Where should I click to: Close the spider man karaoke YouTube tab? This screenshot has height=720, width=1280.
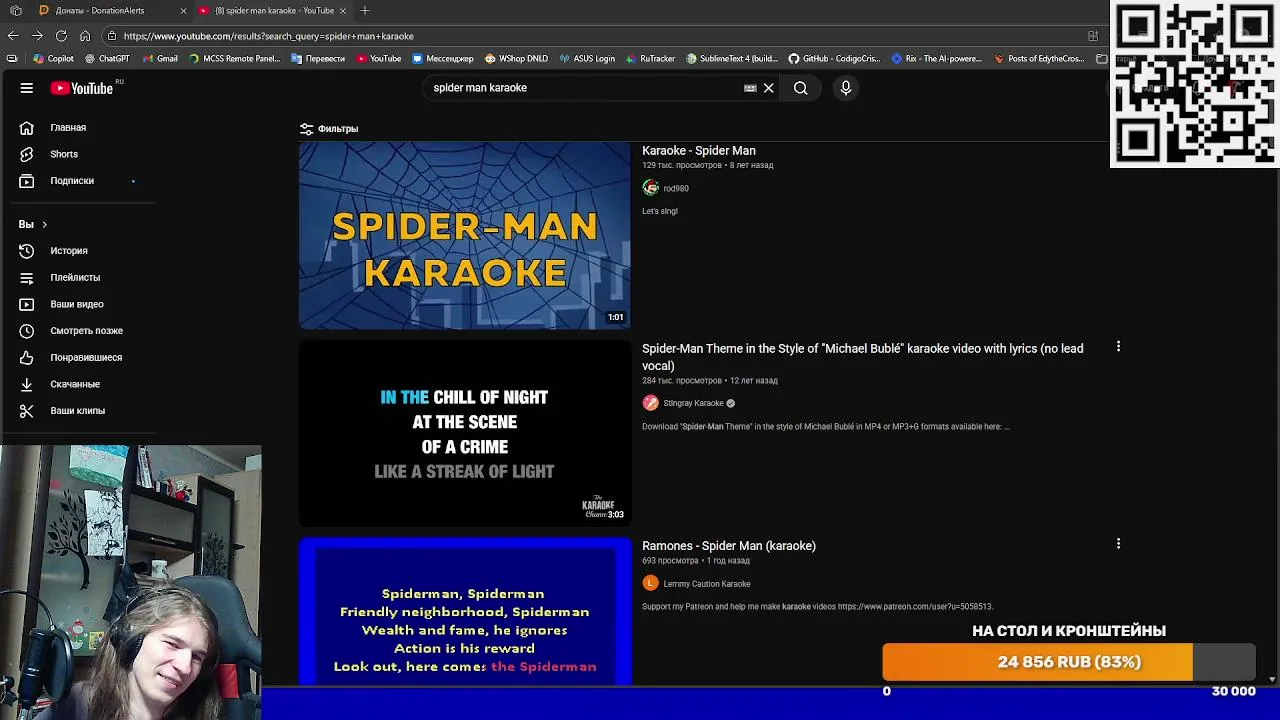point(343,10)
